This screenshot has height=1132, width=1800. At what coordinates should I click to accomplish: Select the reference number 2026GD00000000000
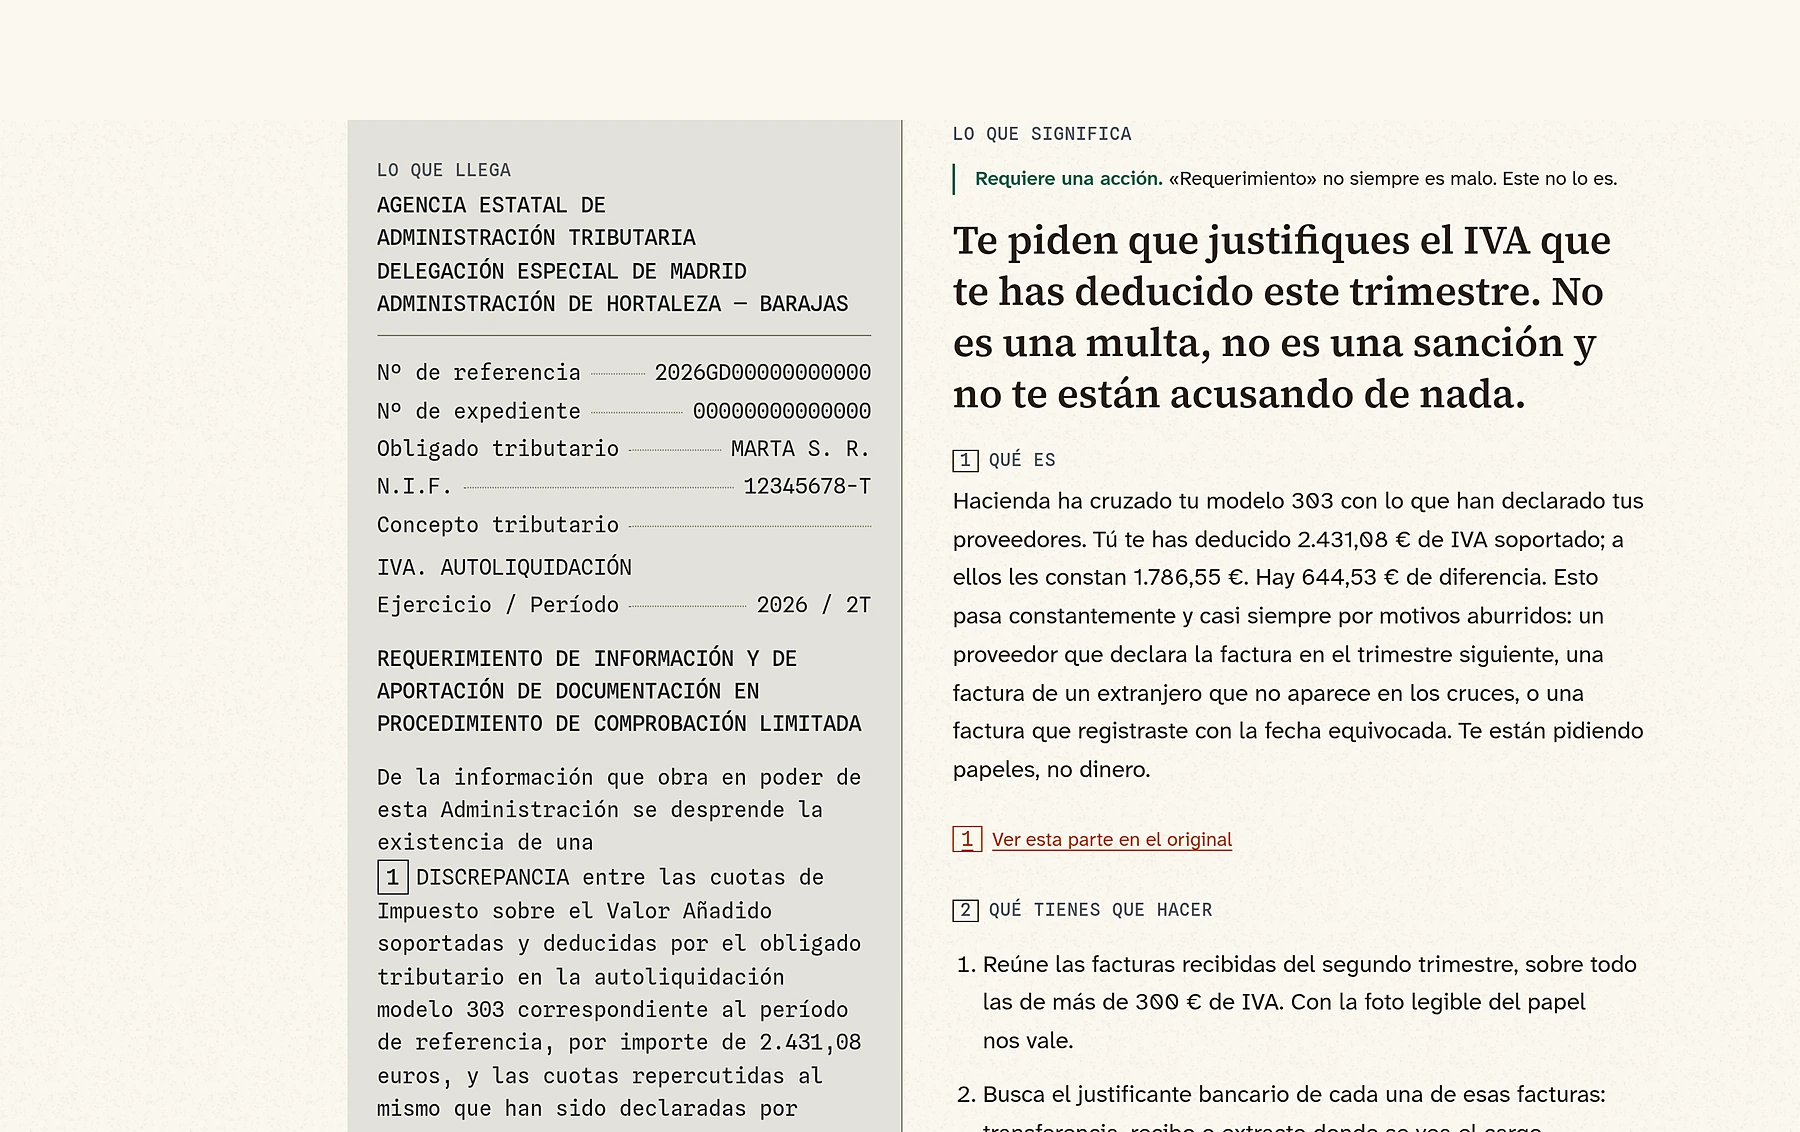(x=763, y=373)
